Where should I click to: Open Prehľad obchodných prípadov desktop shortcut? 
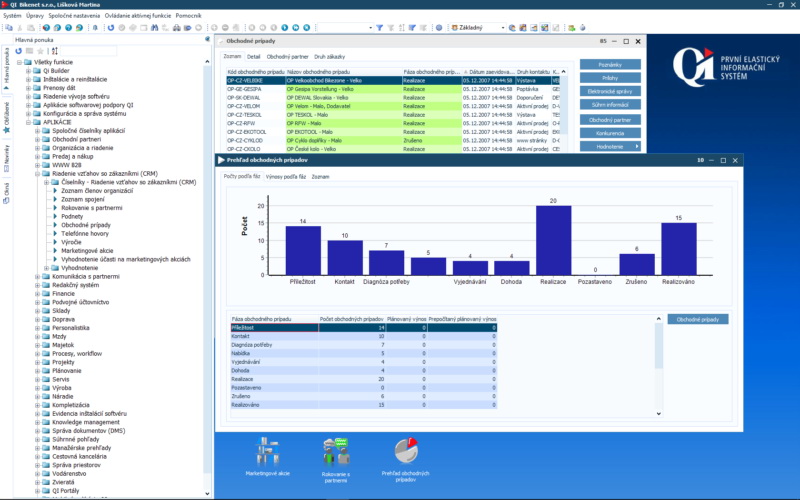[406, 460]
